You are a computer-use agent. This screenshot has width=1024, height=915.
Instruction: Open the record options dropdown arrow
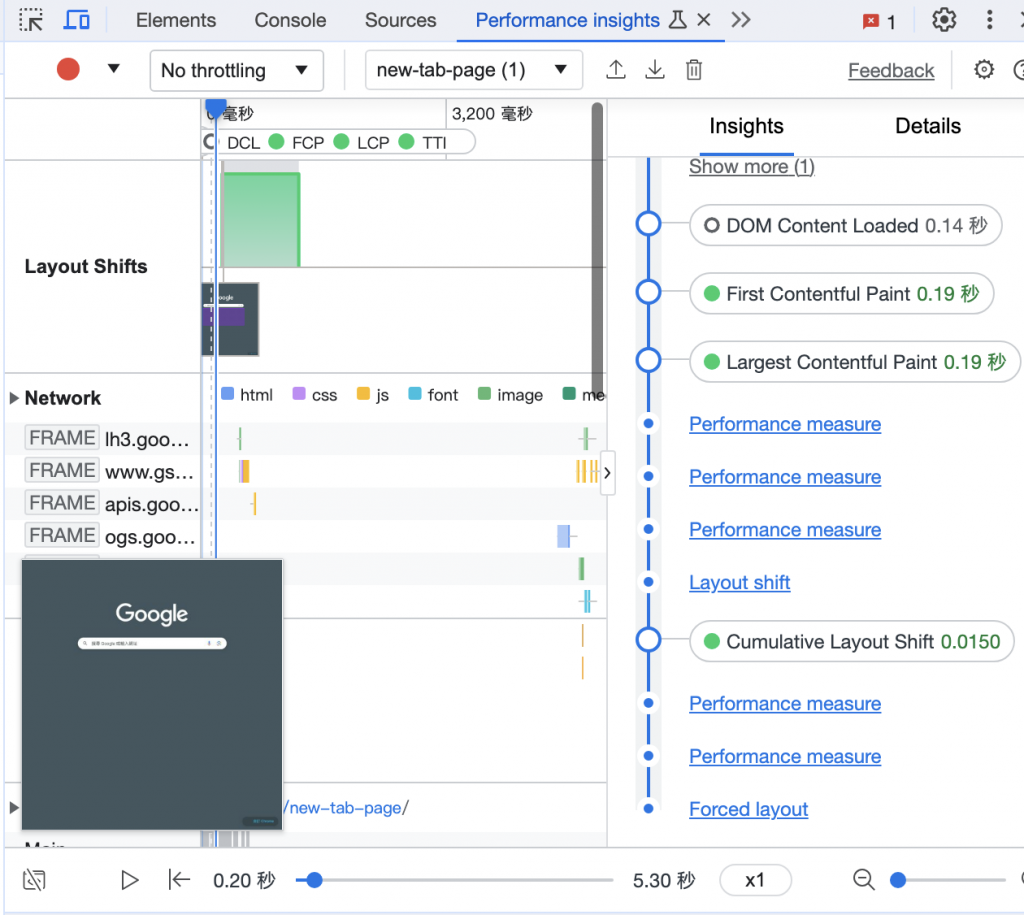[114, 69]
